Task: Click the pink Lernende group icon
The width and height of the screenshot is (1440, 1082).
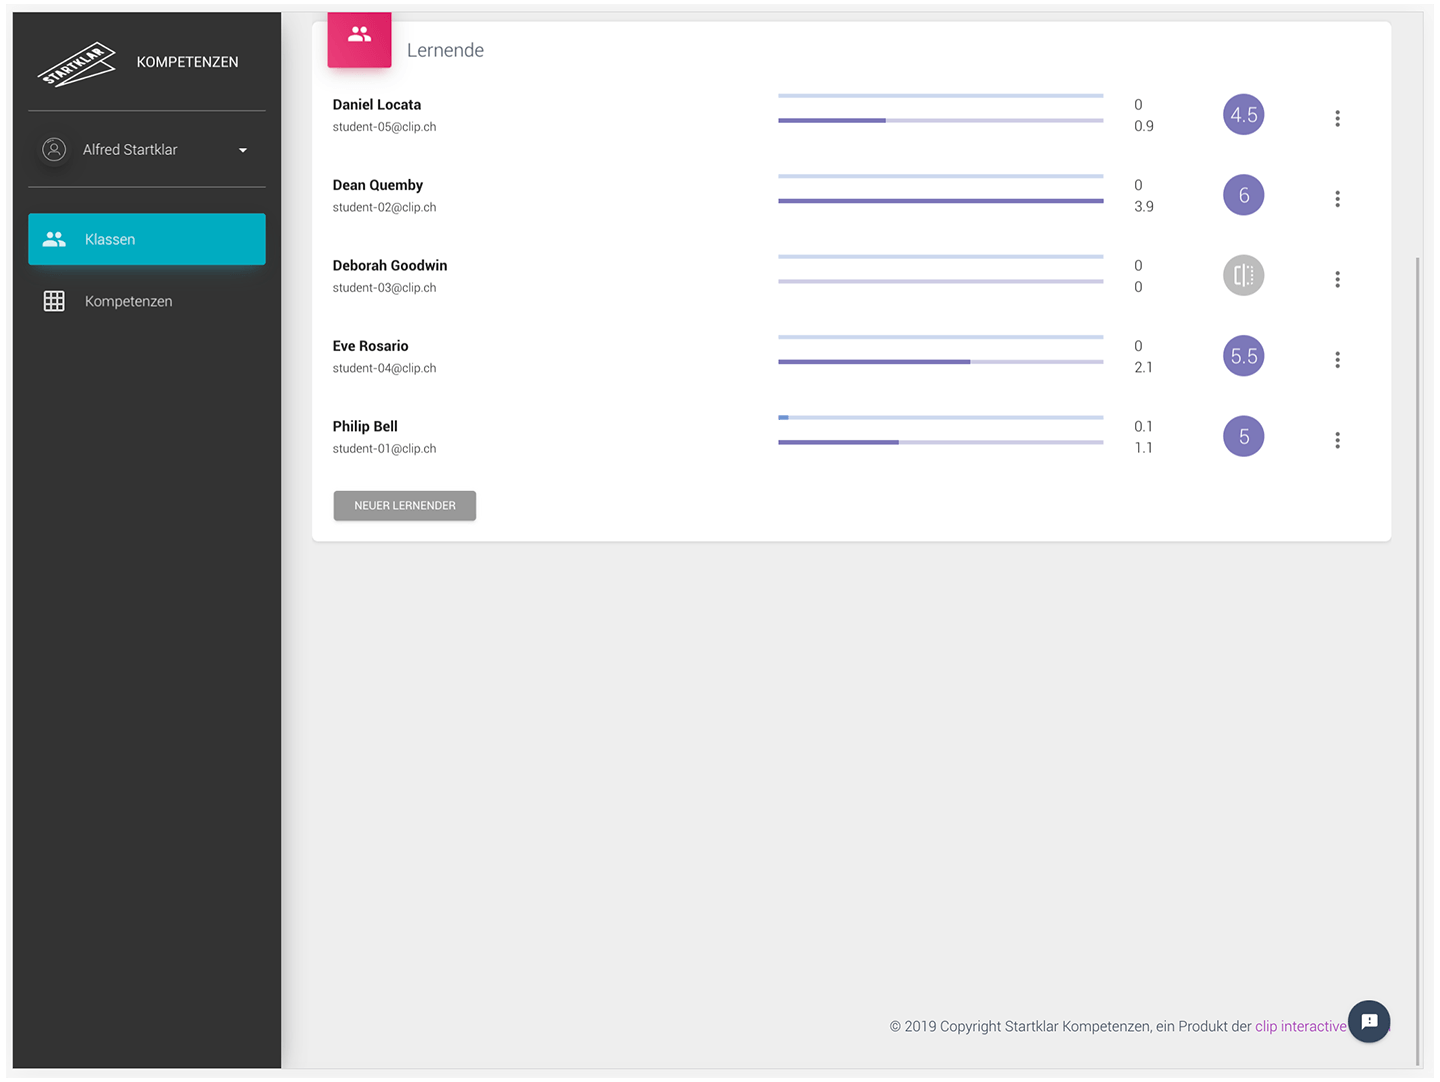Action: tap(359, 36)
